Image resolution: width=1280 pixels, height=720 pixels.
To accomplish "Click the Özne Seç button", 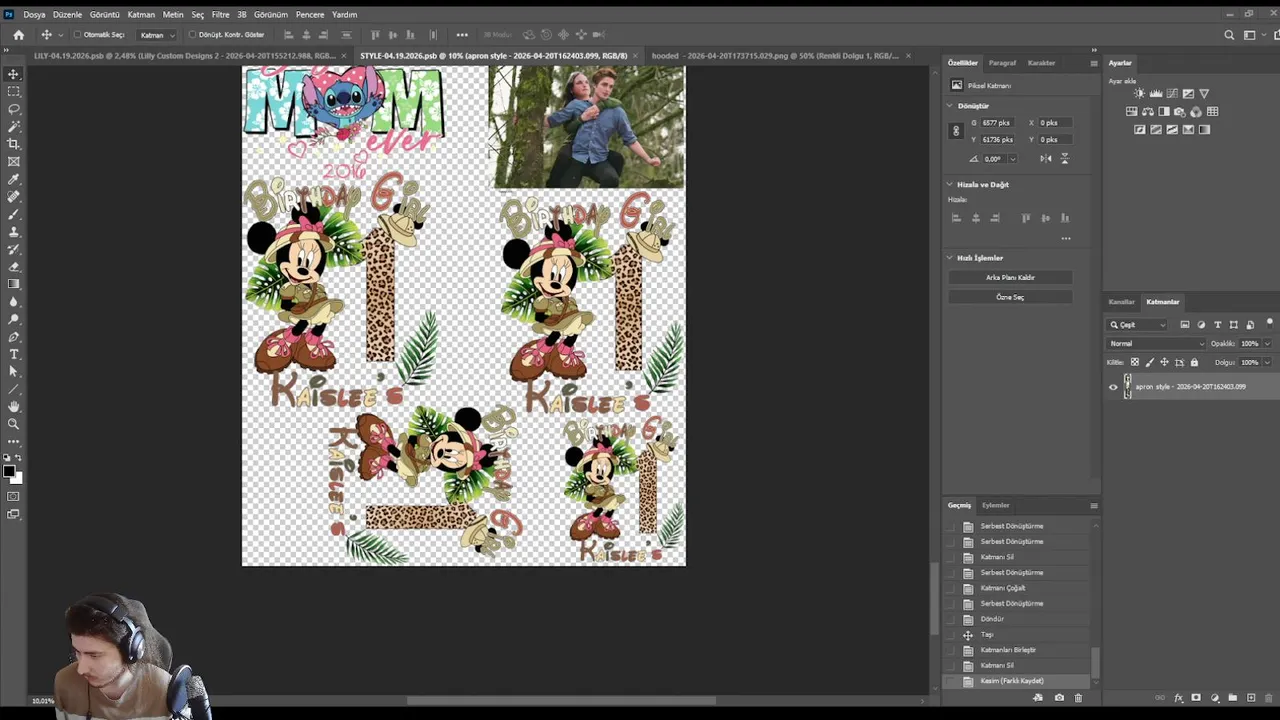I will (1010, 297).
